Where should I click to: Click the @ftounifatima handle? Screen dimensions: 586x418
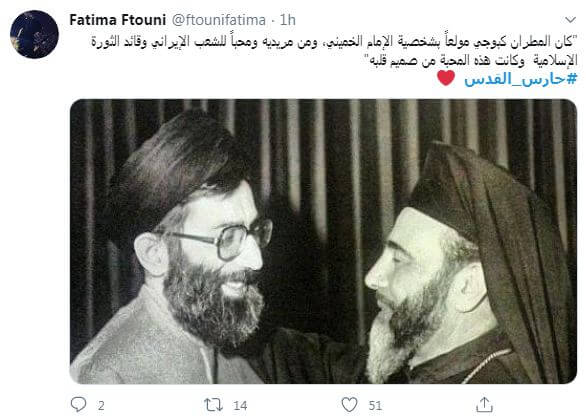click(x=219, y=20)
